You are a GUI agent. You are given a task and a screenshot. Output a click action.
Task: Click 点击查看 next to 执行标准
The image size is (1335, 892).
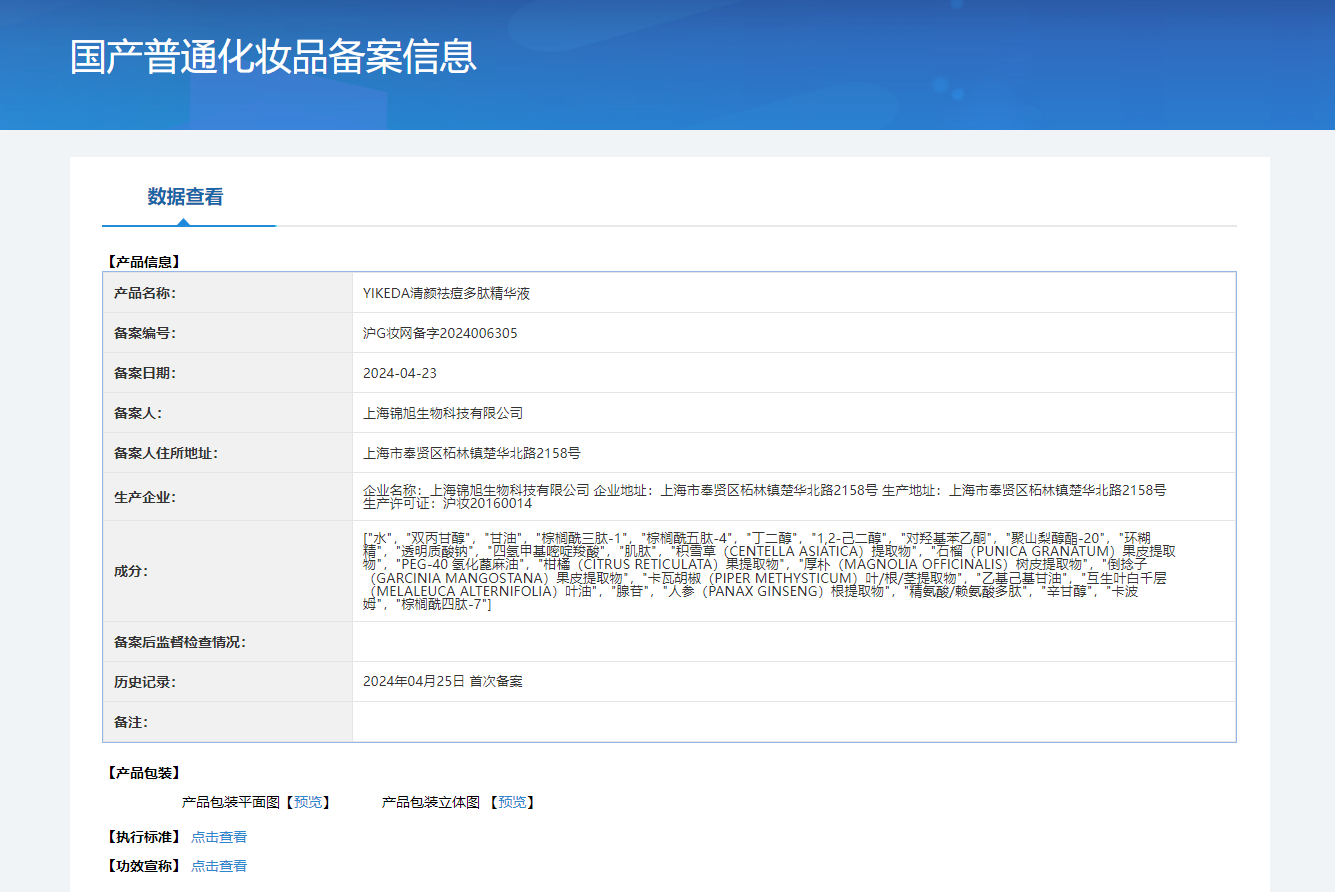tap(219, 837)
